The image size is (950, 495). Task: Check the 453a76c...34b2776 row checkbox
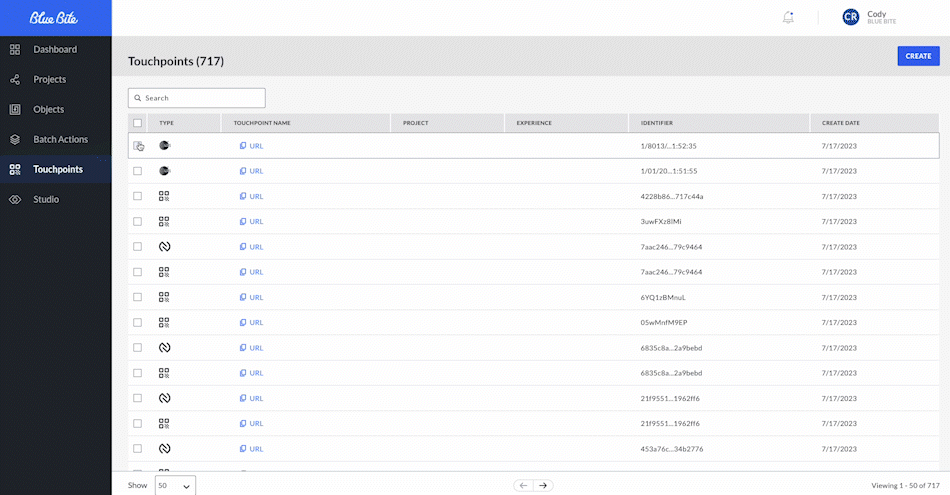(x=138, y=449)
